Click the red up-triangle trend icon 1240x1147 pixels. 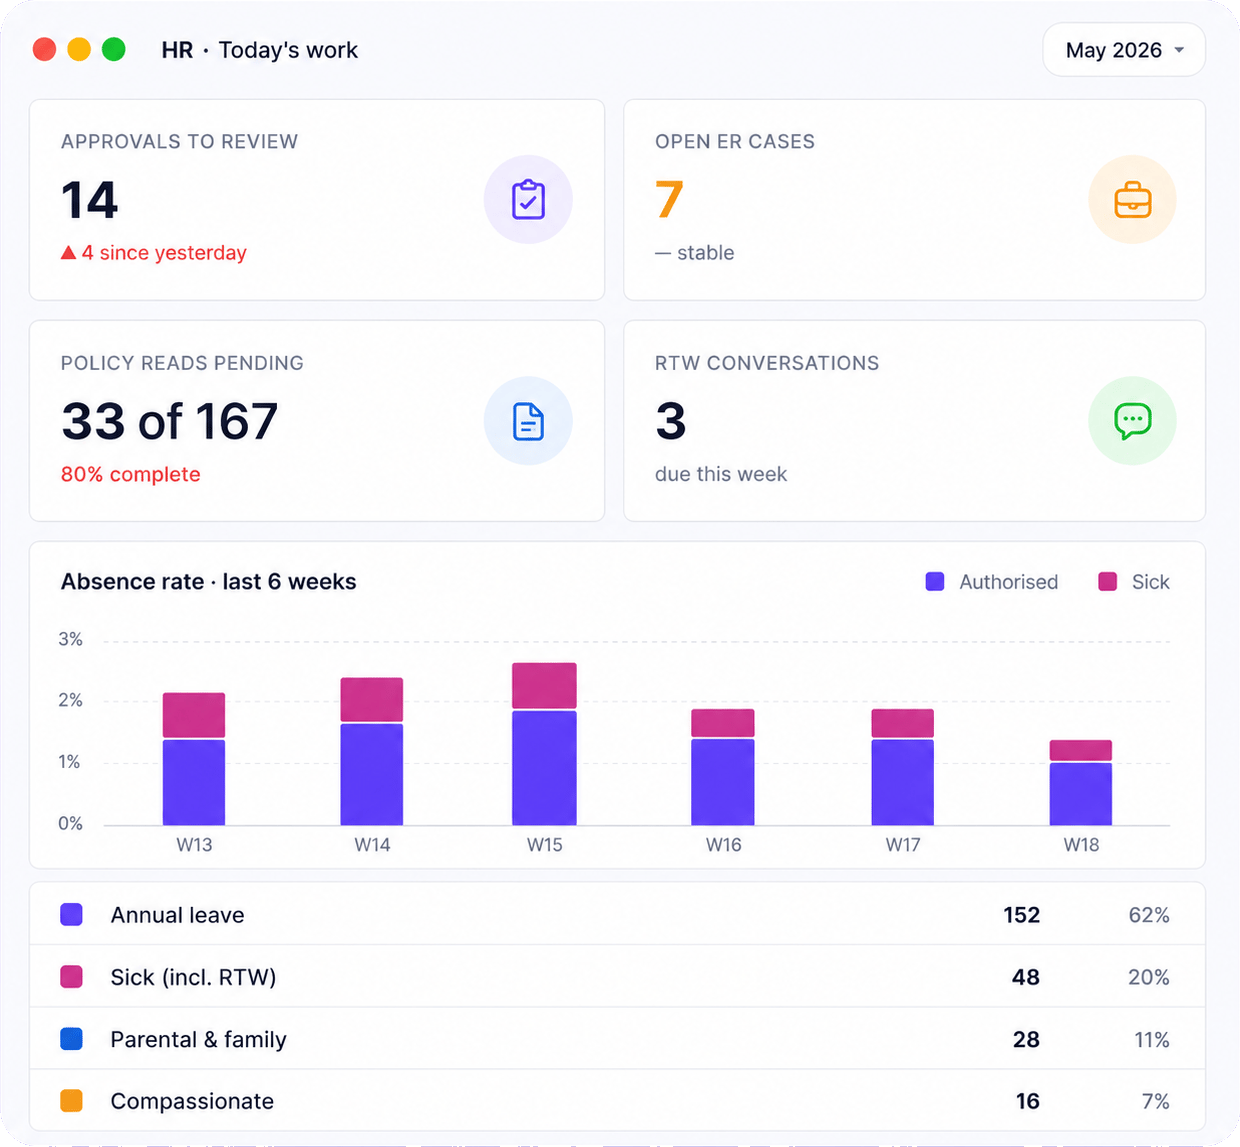coord(68,253)
